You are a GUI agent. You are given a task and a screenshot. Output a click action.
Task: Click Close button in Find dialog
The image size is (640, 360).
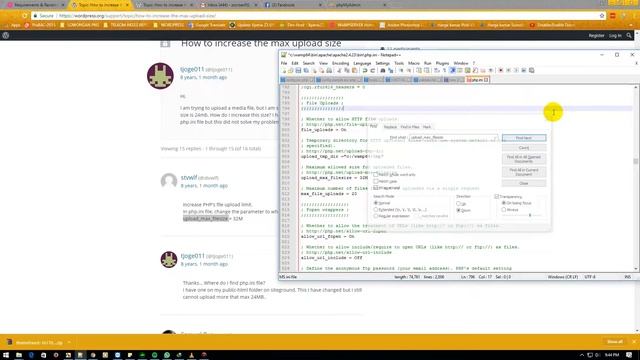(524, 184)
